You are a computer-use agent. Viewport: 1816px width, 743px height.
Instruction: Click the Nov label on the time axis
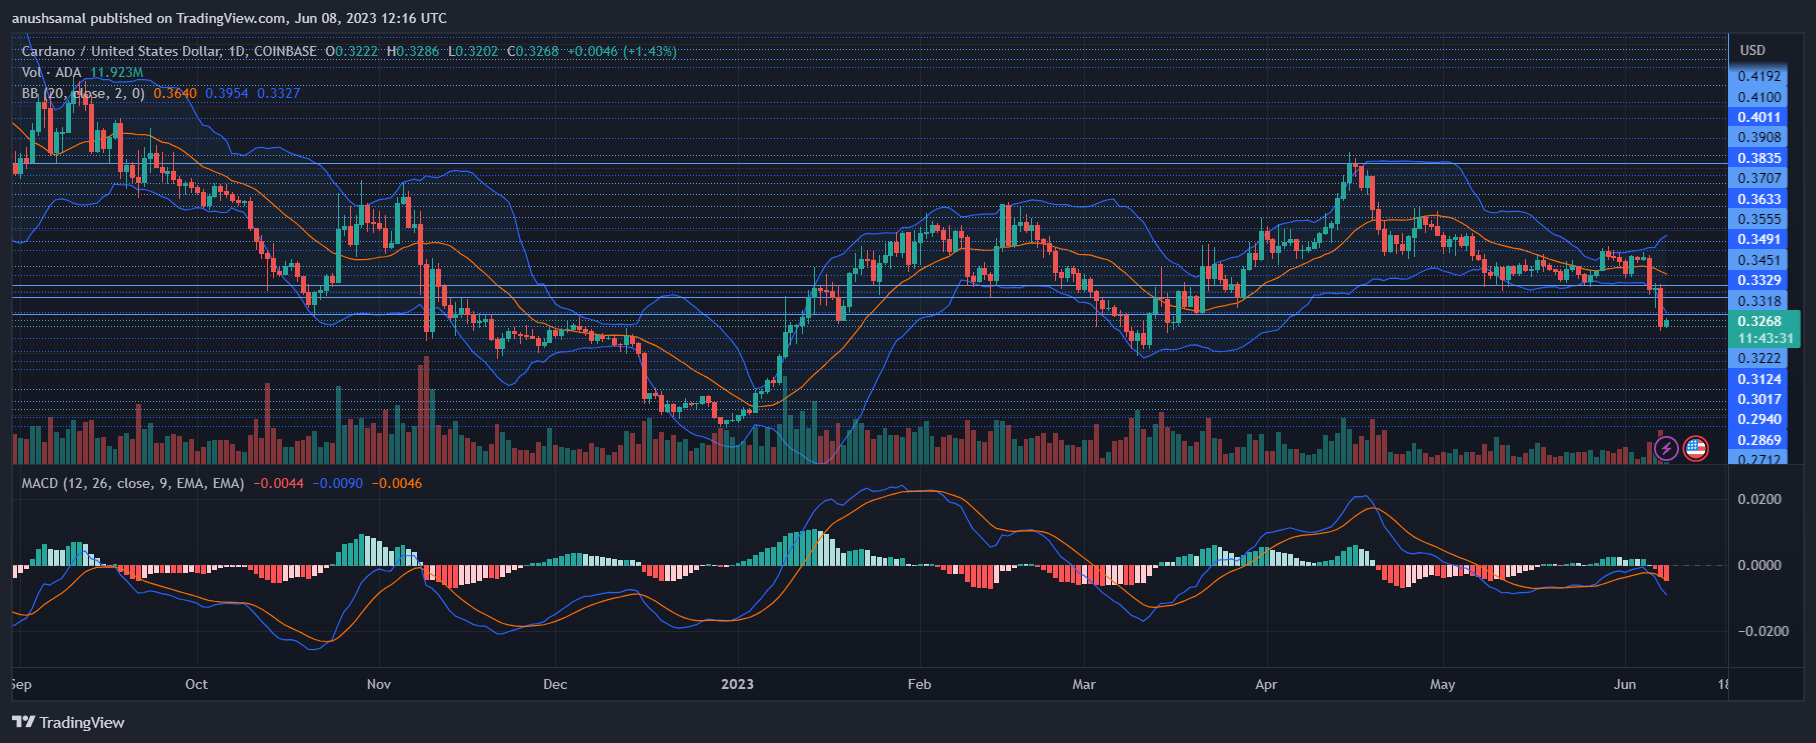point(379,684)
